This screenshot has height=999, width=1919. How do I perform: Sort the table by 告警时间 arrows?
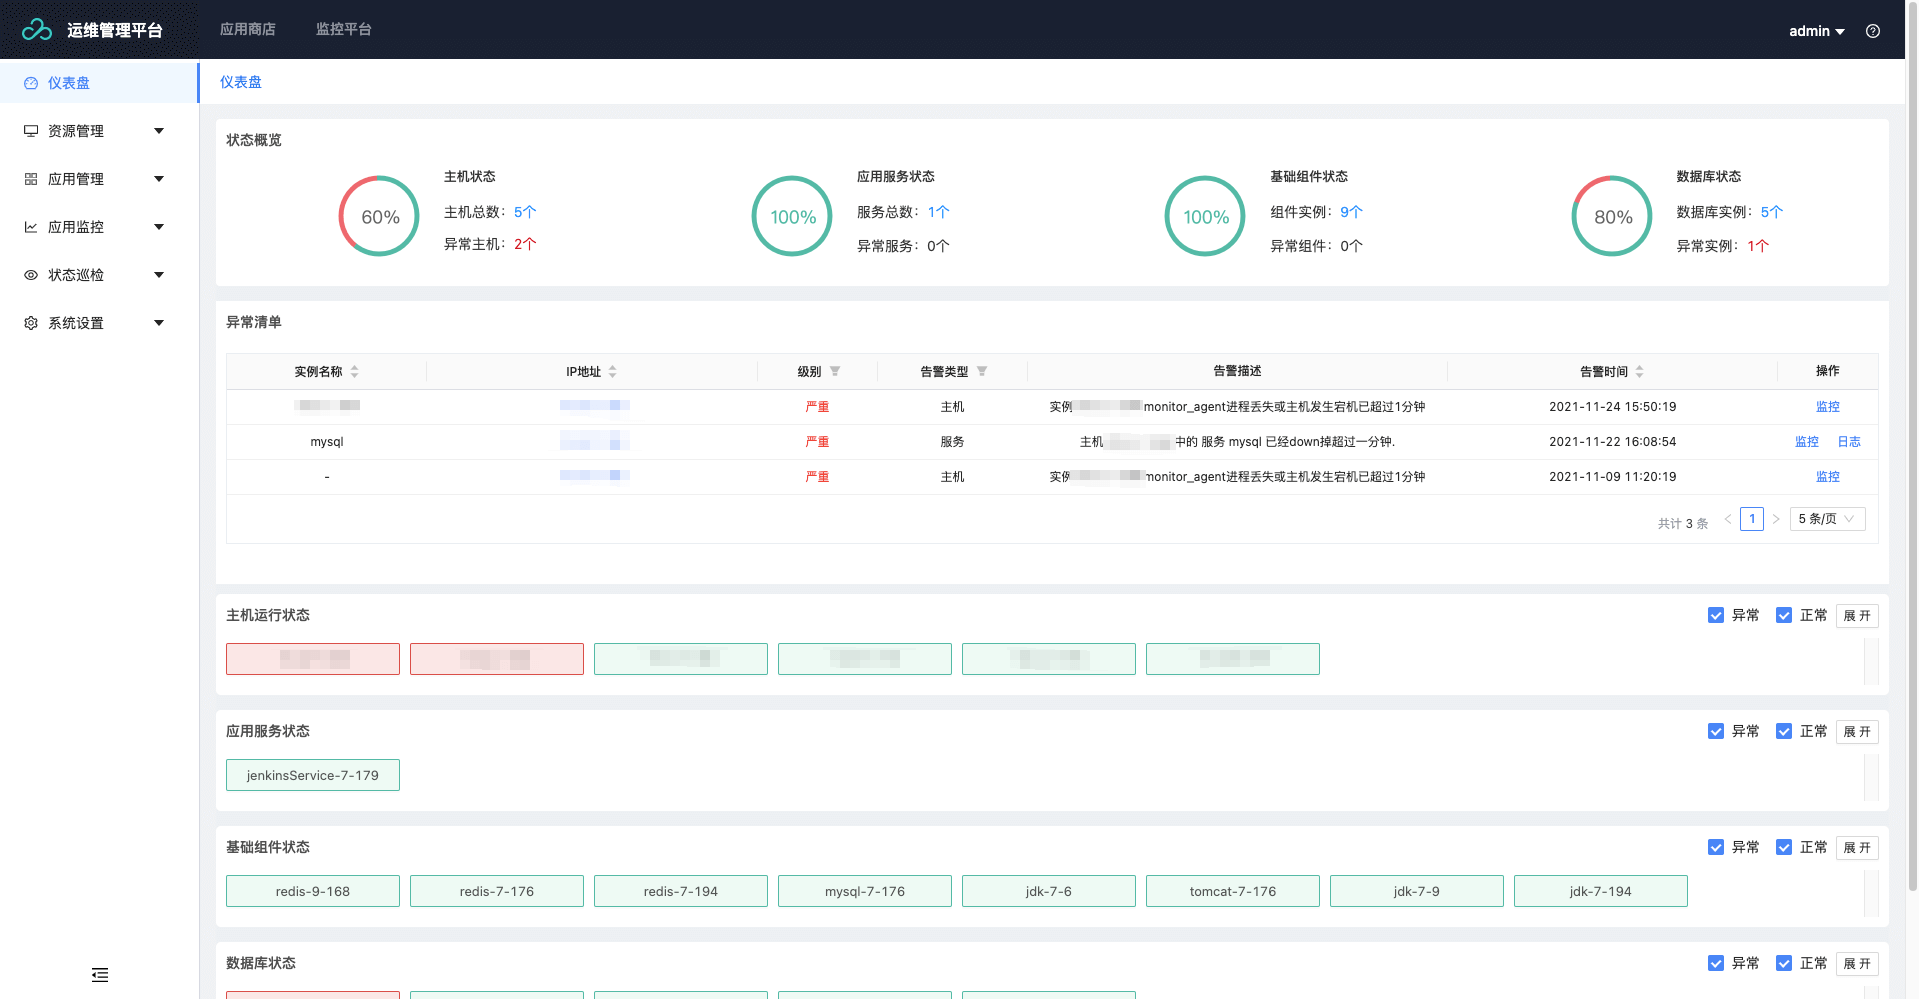point(1639,371)
